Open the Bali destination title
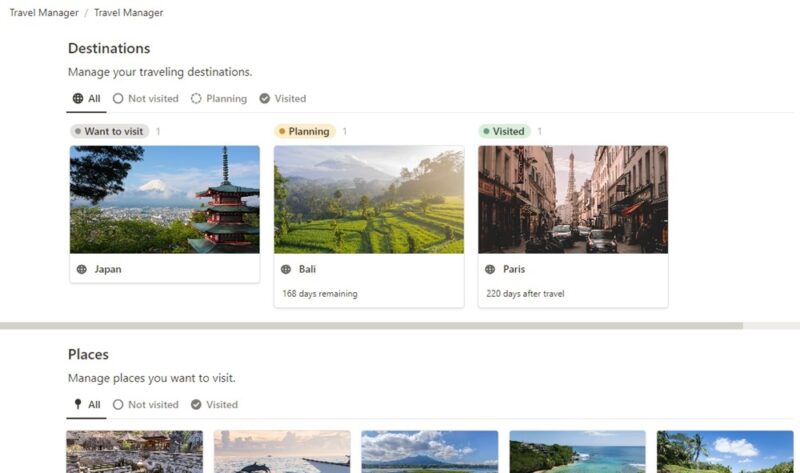Screen dimensions: 800x473 coord(307,269)
